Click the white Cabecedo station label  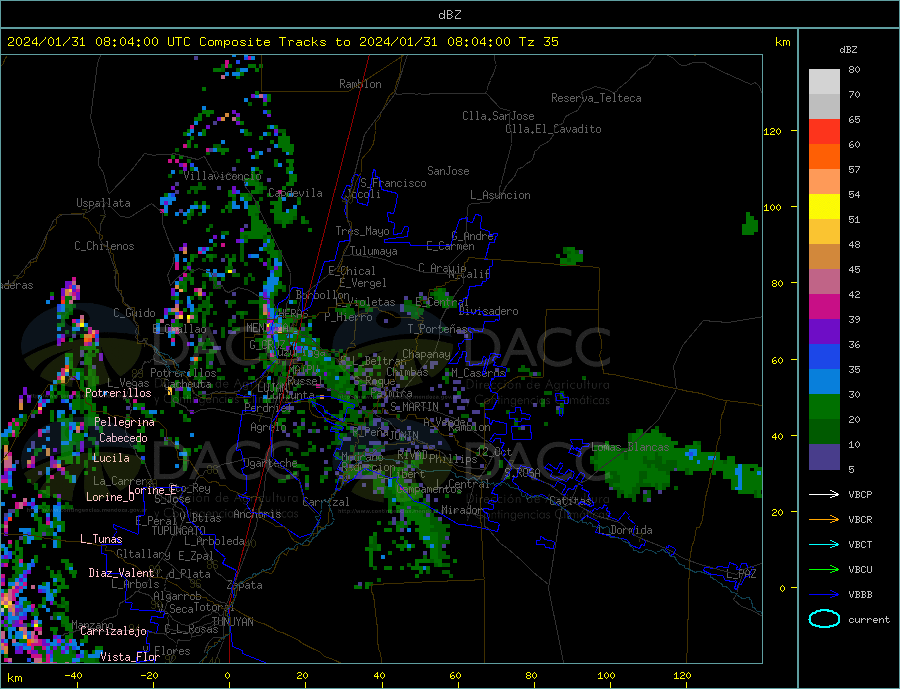pos(123,438)
